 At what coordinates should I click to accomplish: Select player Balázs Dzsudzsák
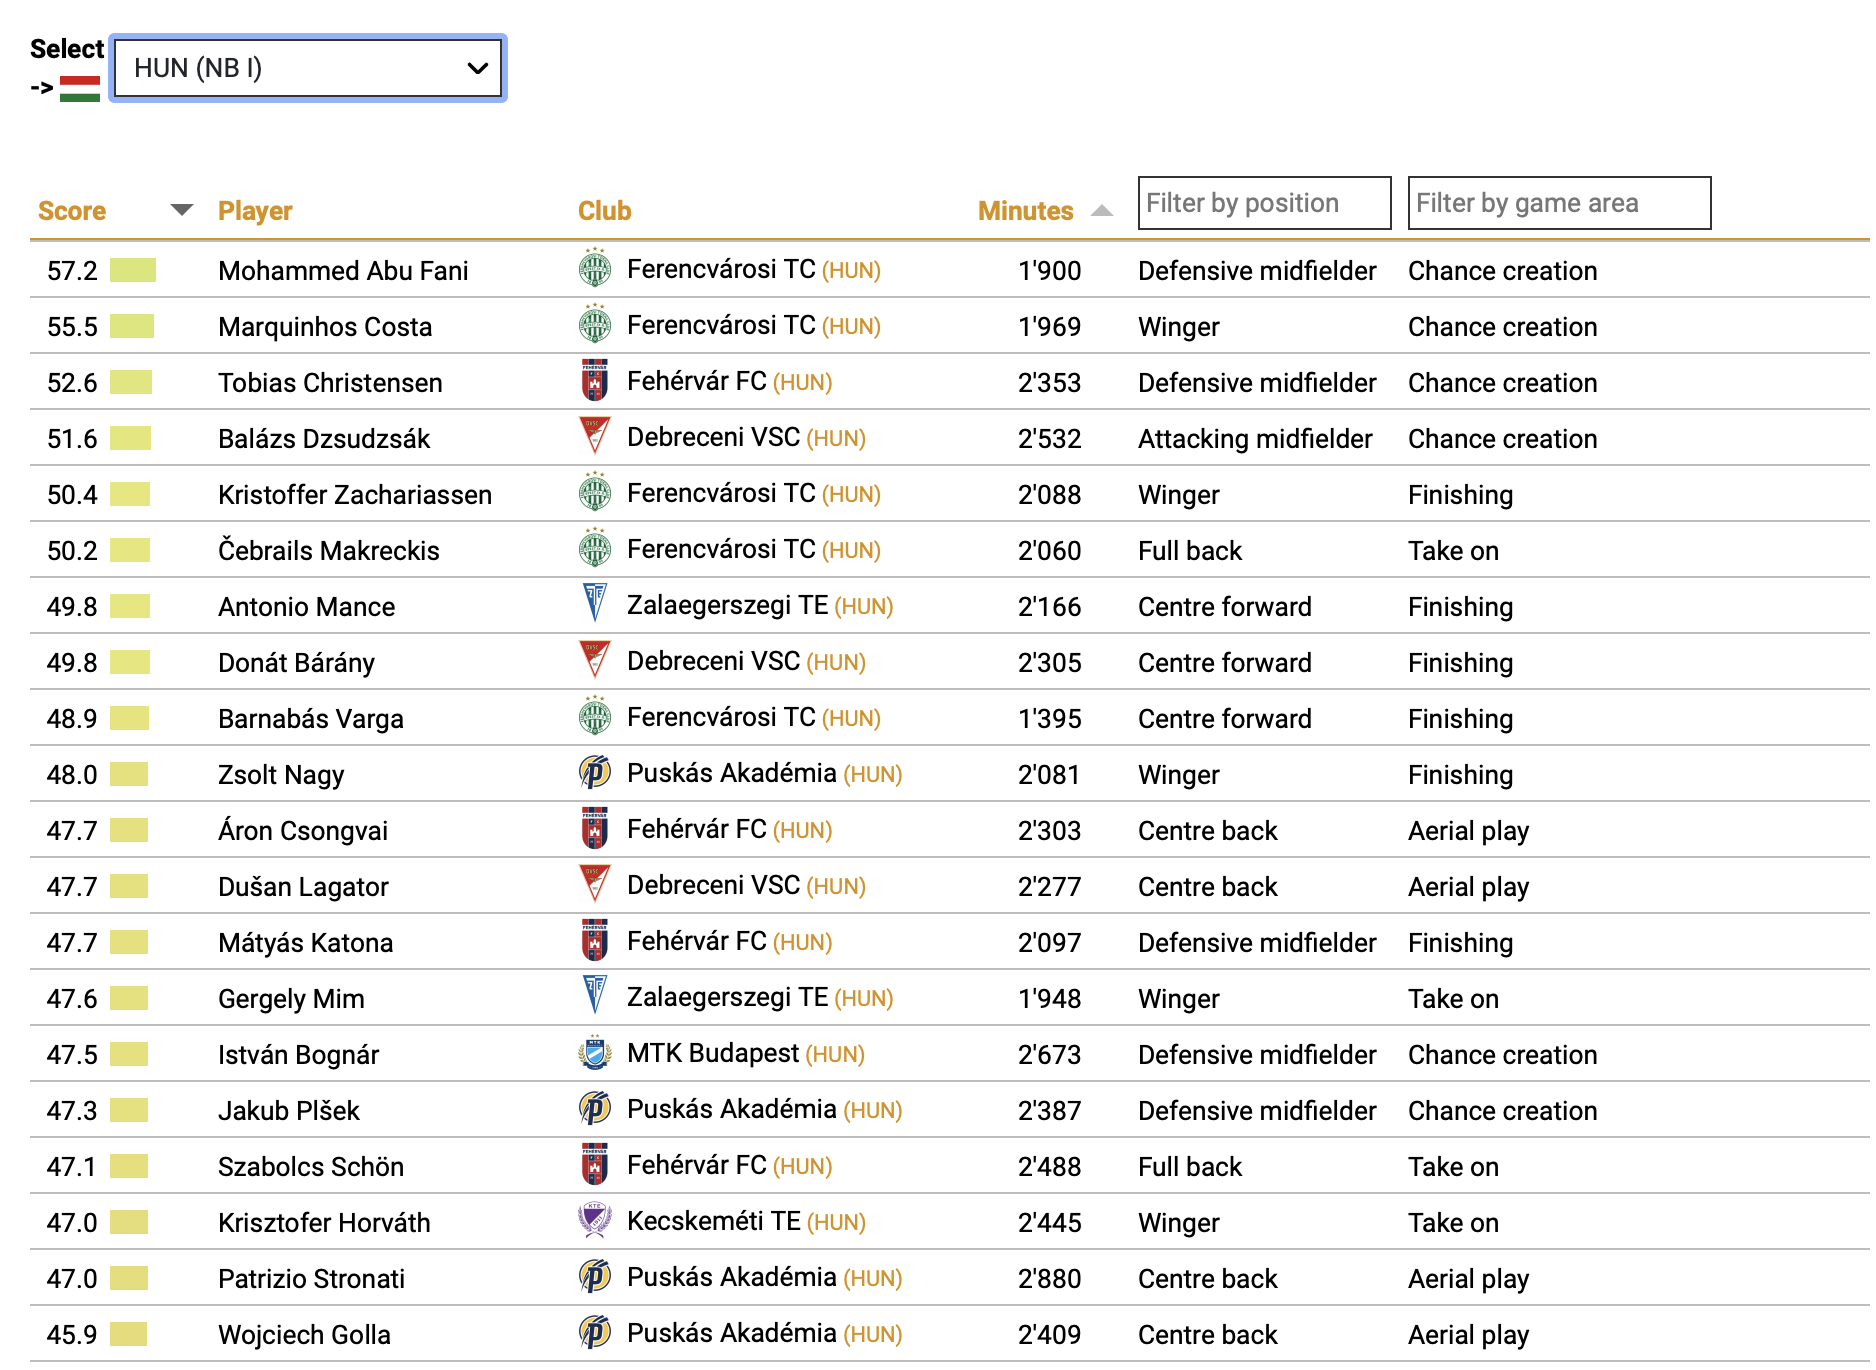324,439
